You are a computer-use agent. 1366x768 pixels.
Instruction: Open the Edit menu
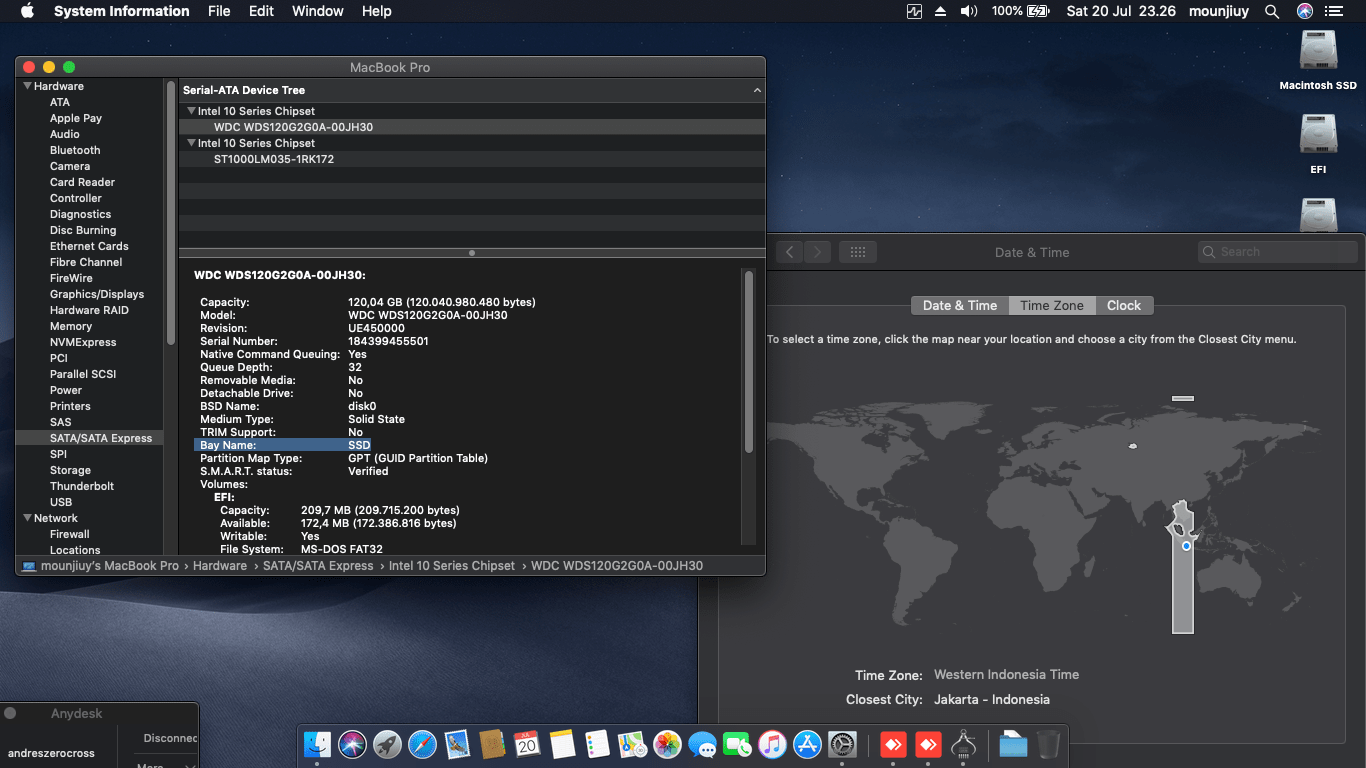point(261,11)
